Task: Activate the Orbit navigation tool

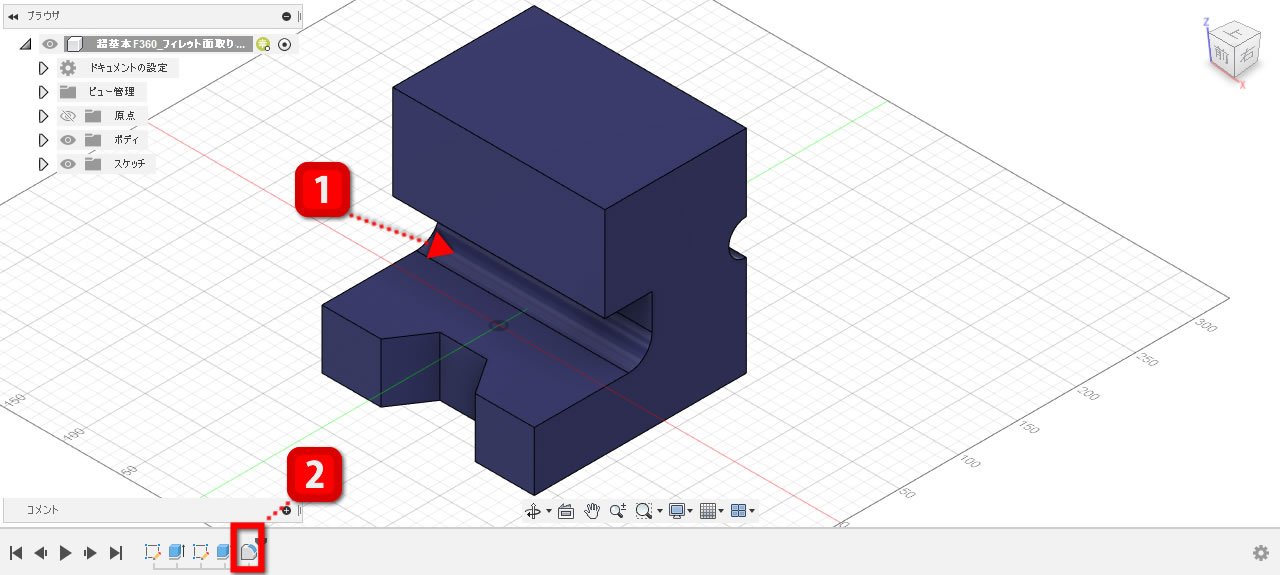Action: pos(532,511)
